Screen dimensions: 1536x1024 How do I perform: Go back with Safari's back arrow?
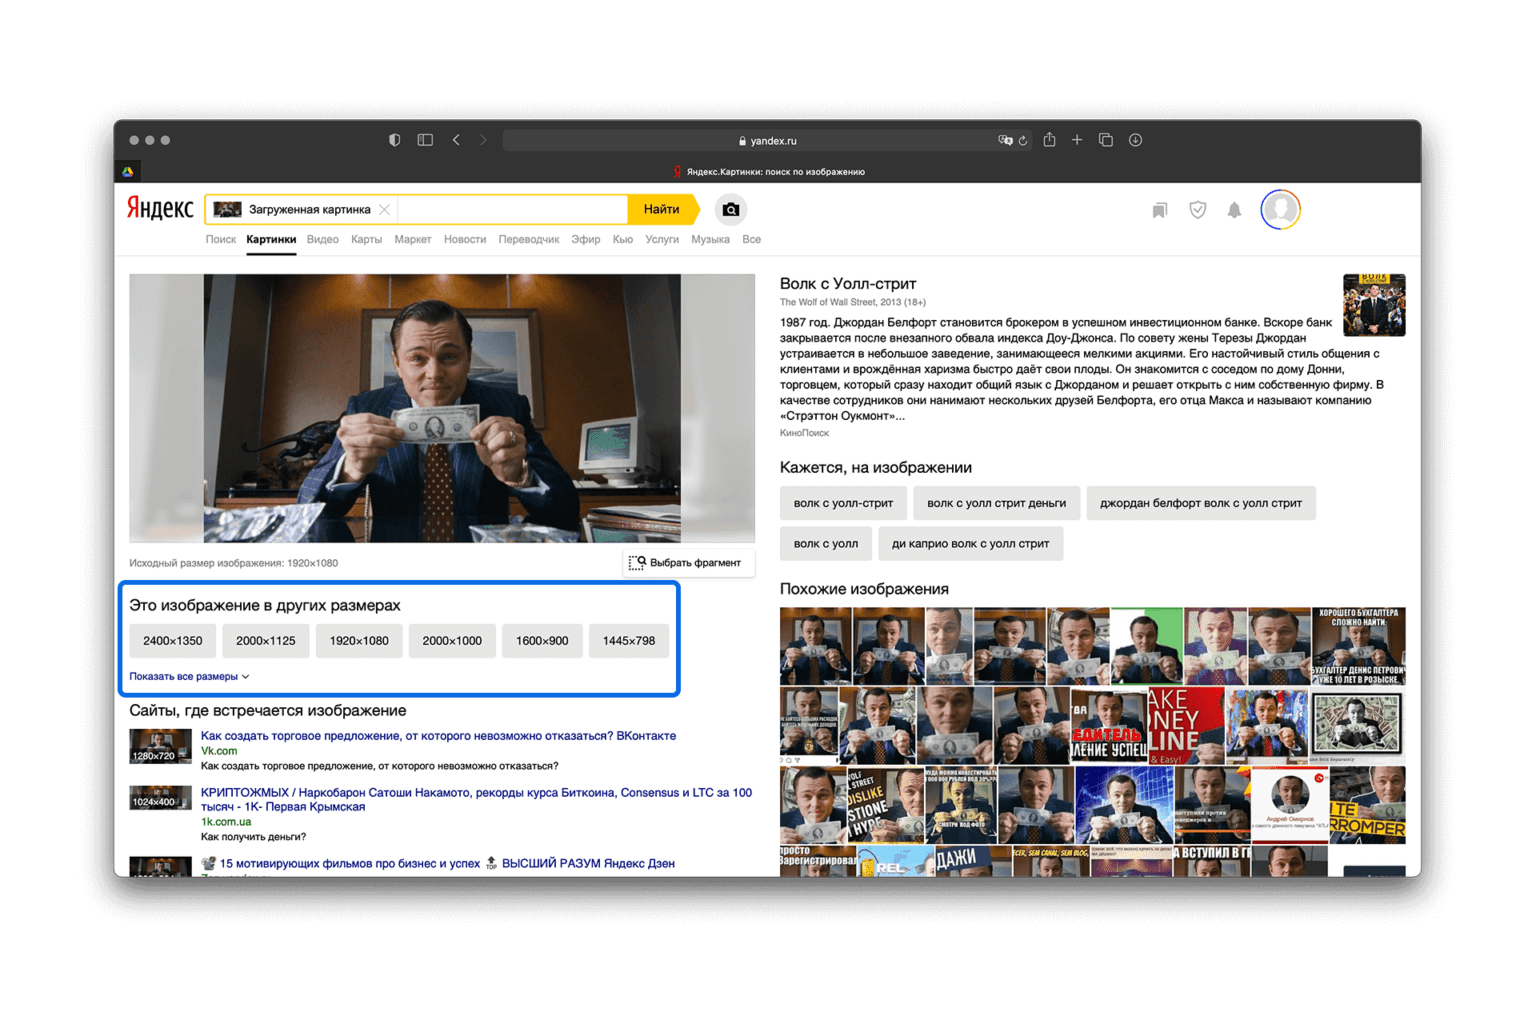coord(456,140)
